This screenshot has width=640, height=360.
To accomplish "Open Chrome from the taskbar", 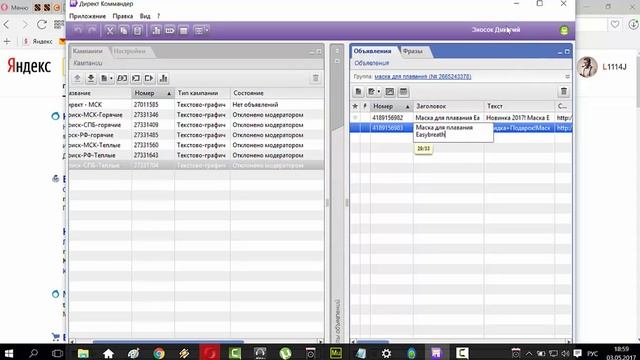I will pos(159,353).
